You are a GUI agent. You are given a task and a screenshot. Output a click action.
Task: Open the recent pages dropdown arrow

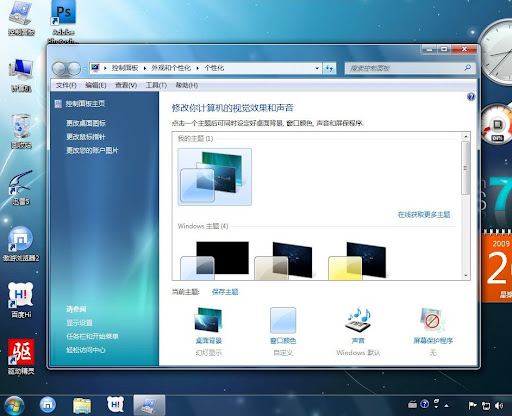[x=85, y=69]
